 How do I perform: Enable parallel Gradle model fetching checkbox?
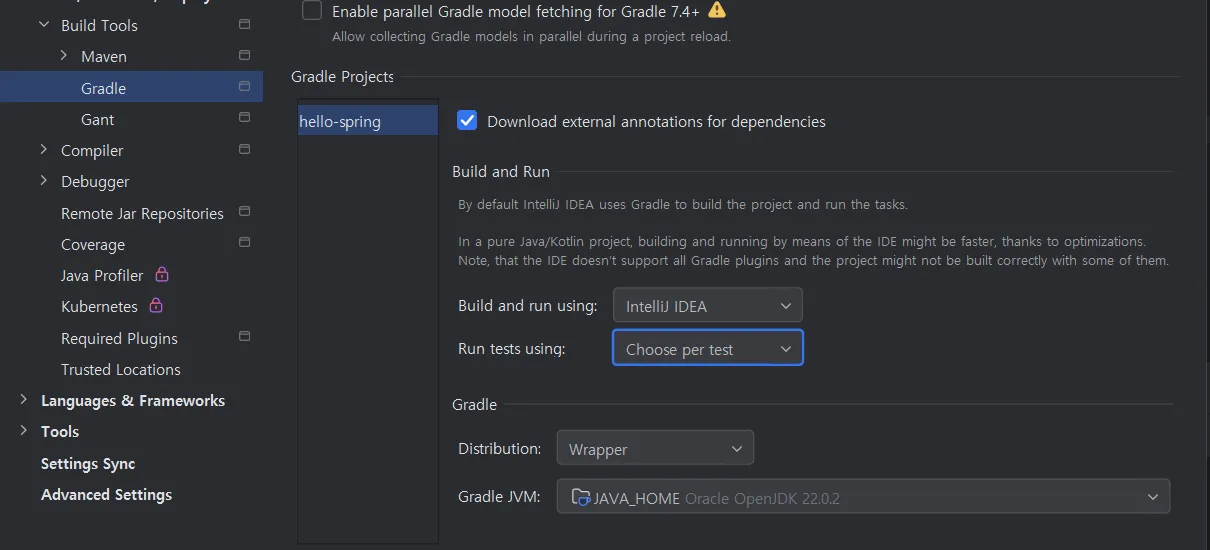click(312, 11)
